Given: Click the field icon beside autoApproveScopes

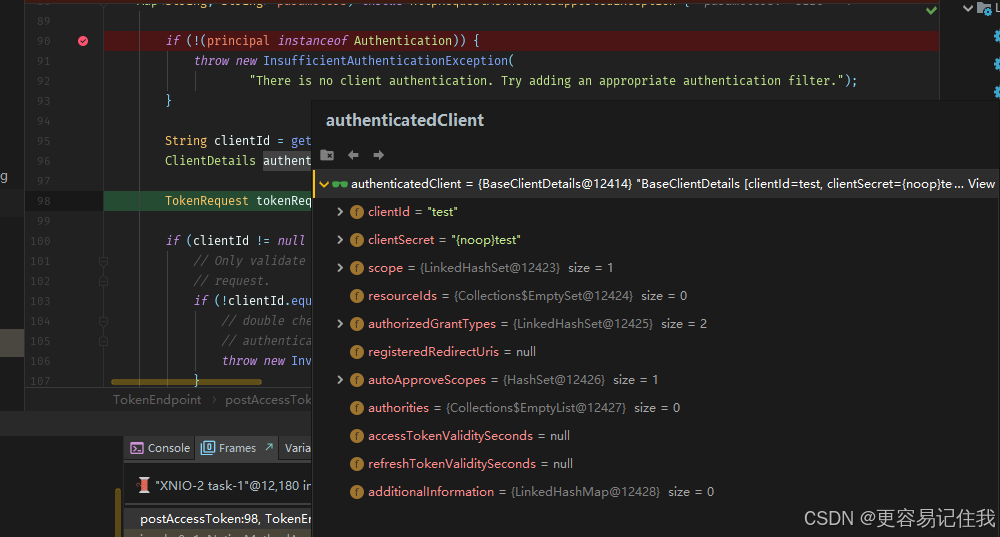Looking at the screenshot, I should (x=357, y=380).
